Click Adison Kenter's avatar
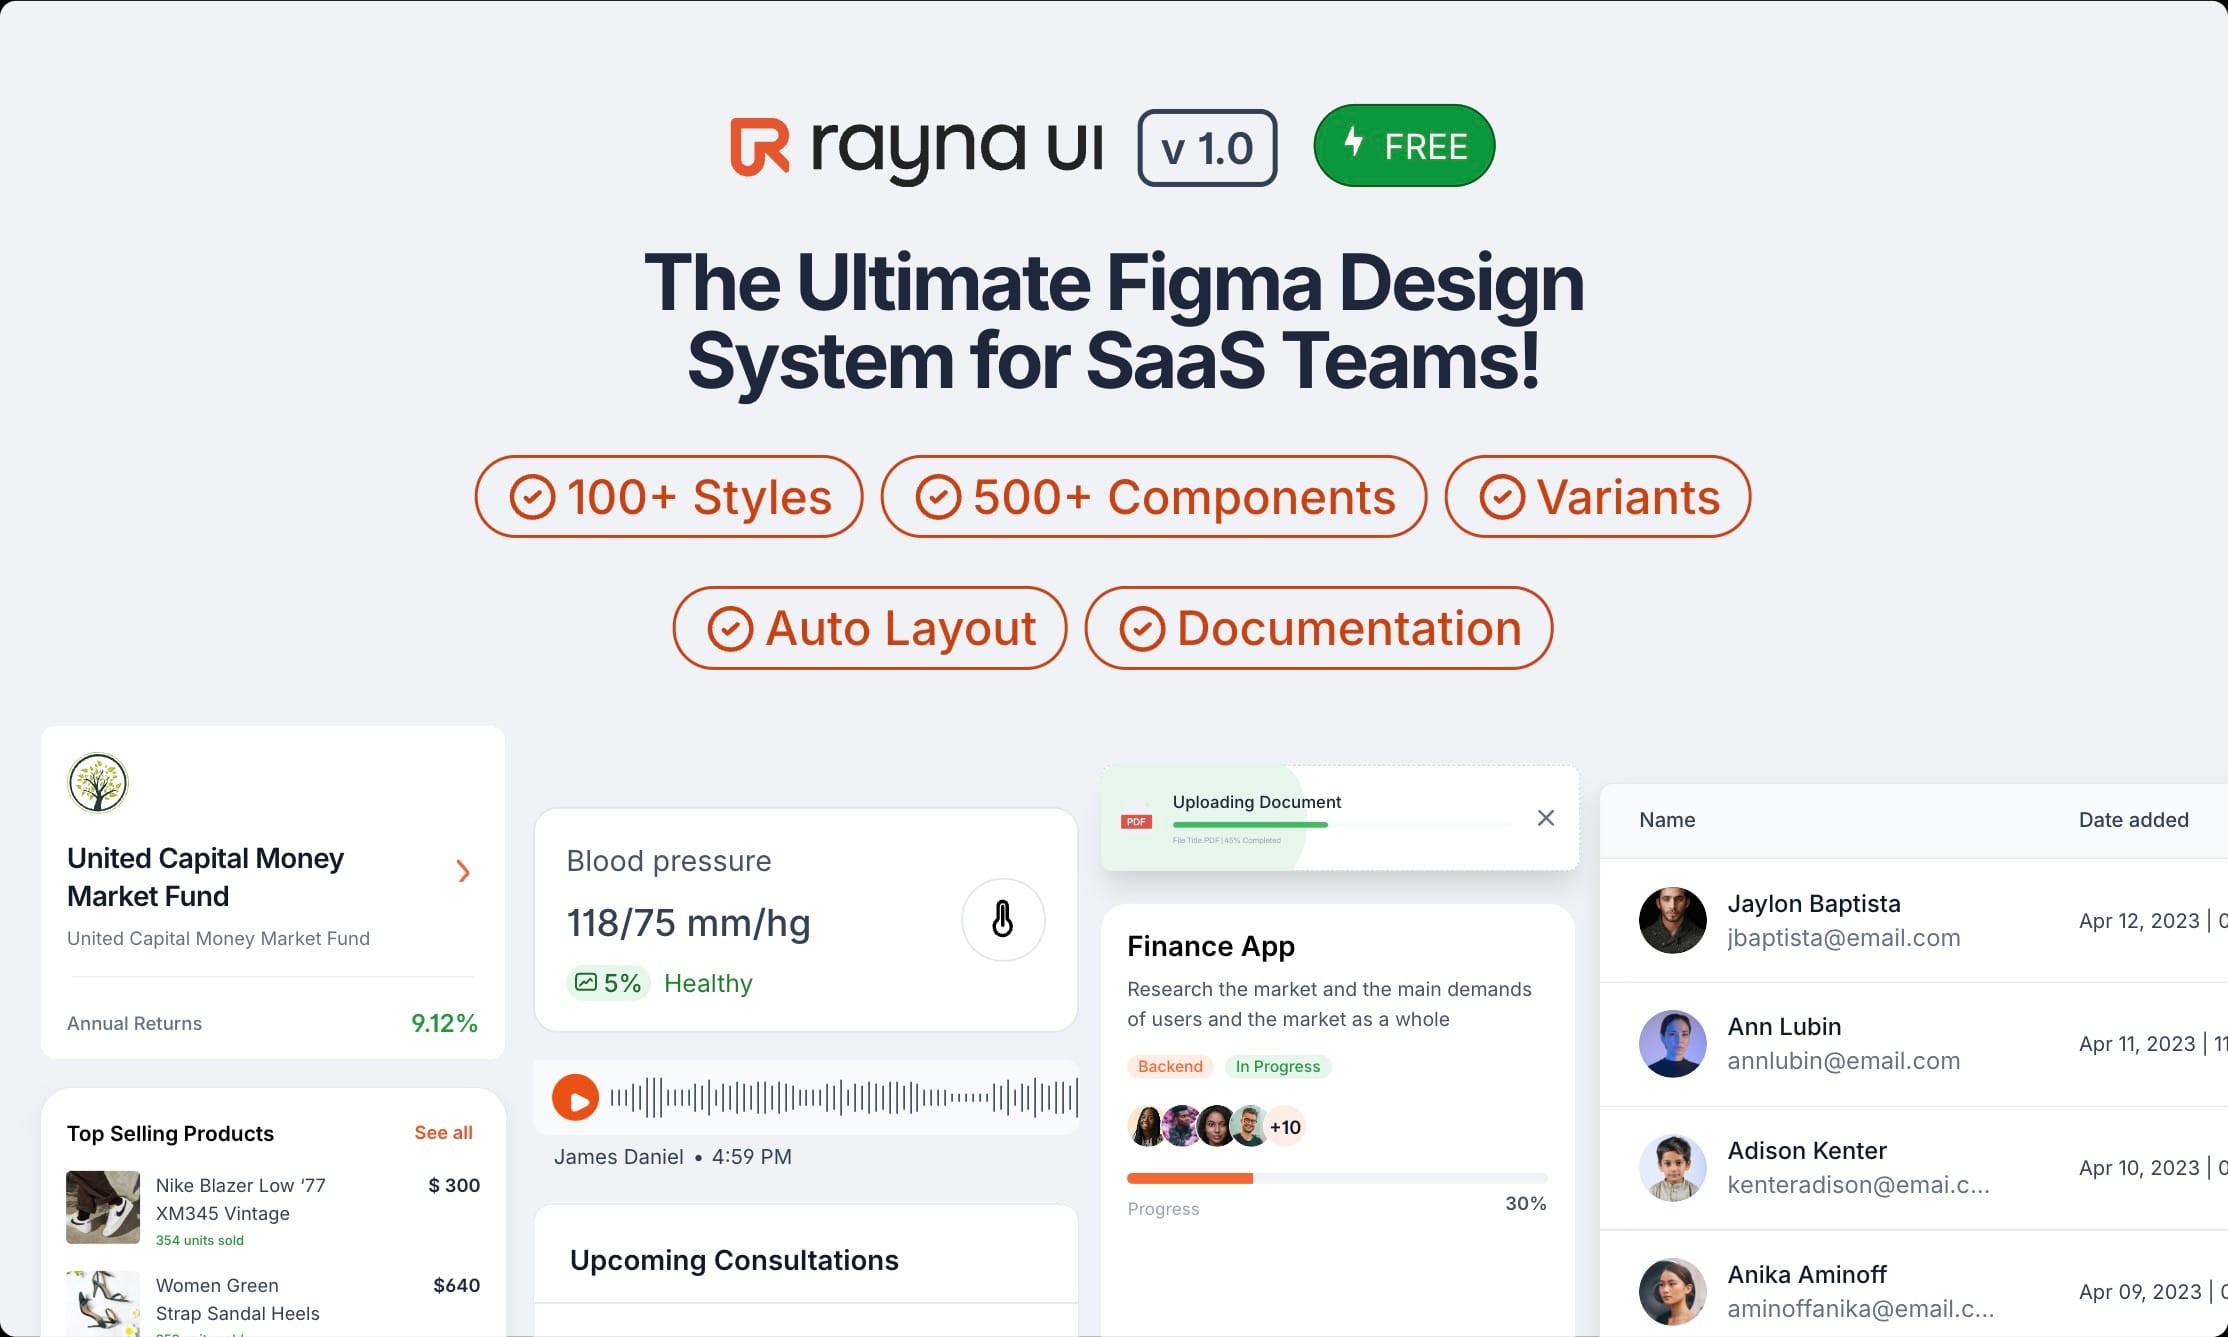 pos(1672,1167)
